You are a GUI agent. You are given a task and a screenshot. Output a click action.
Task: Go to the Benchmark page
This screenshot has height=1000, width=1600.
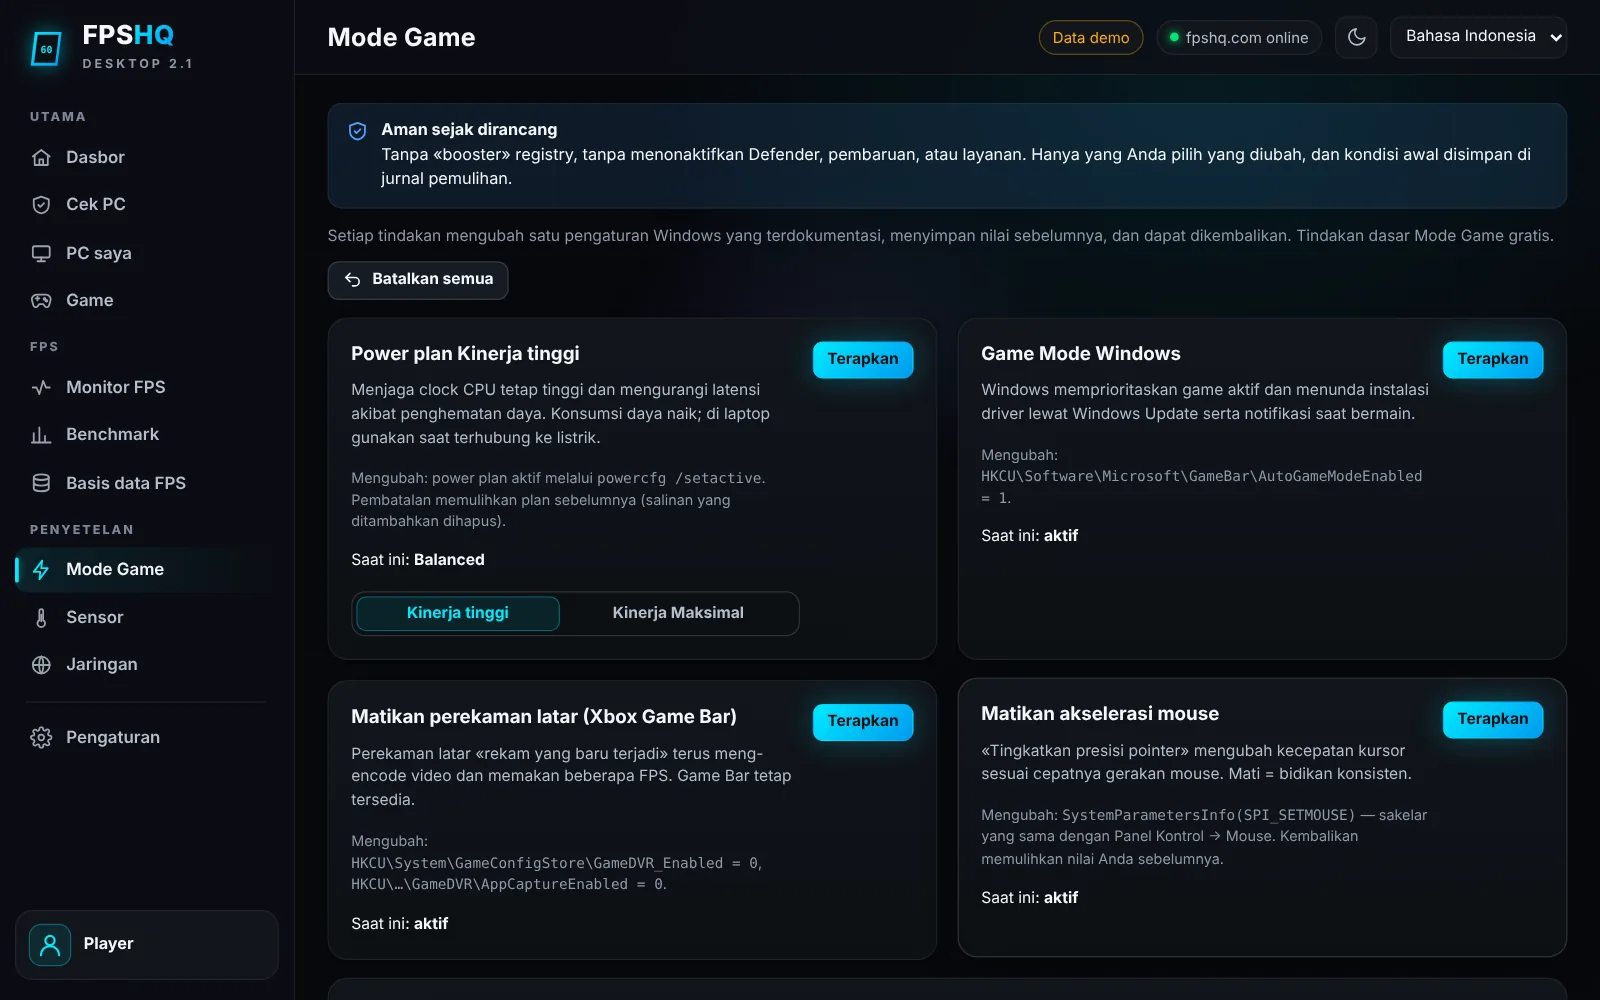pos(145,434)
